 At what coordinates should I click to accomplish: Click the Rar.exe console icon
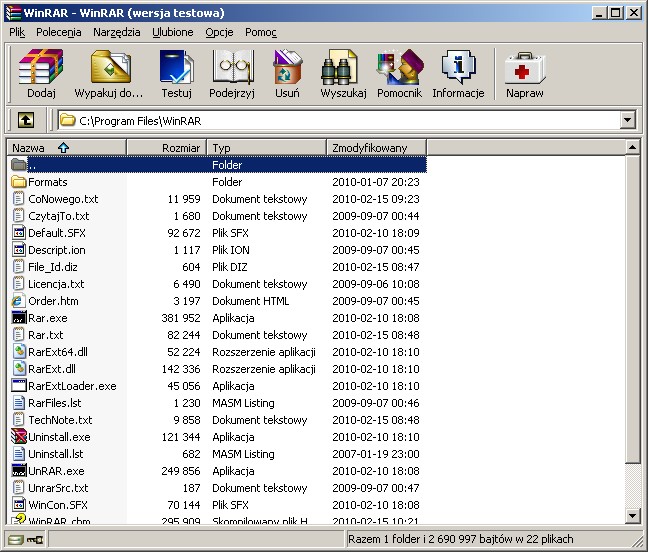pos(19,318)
